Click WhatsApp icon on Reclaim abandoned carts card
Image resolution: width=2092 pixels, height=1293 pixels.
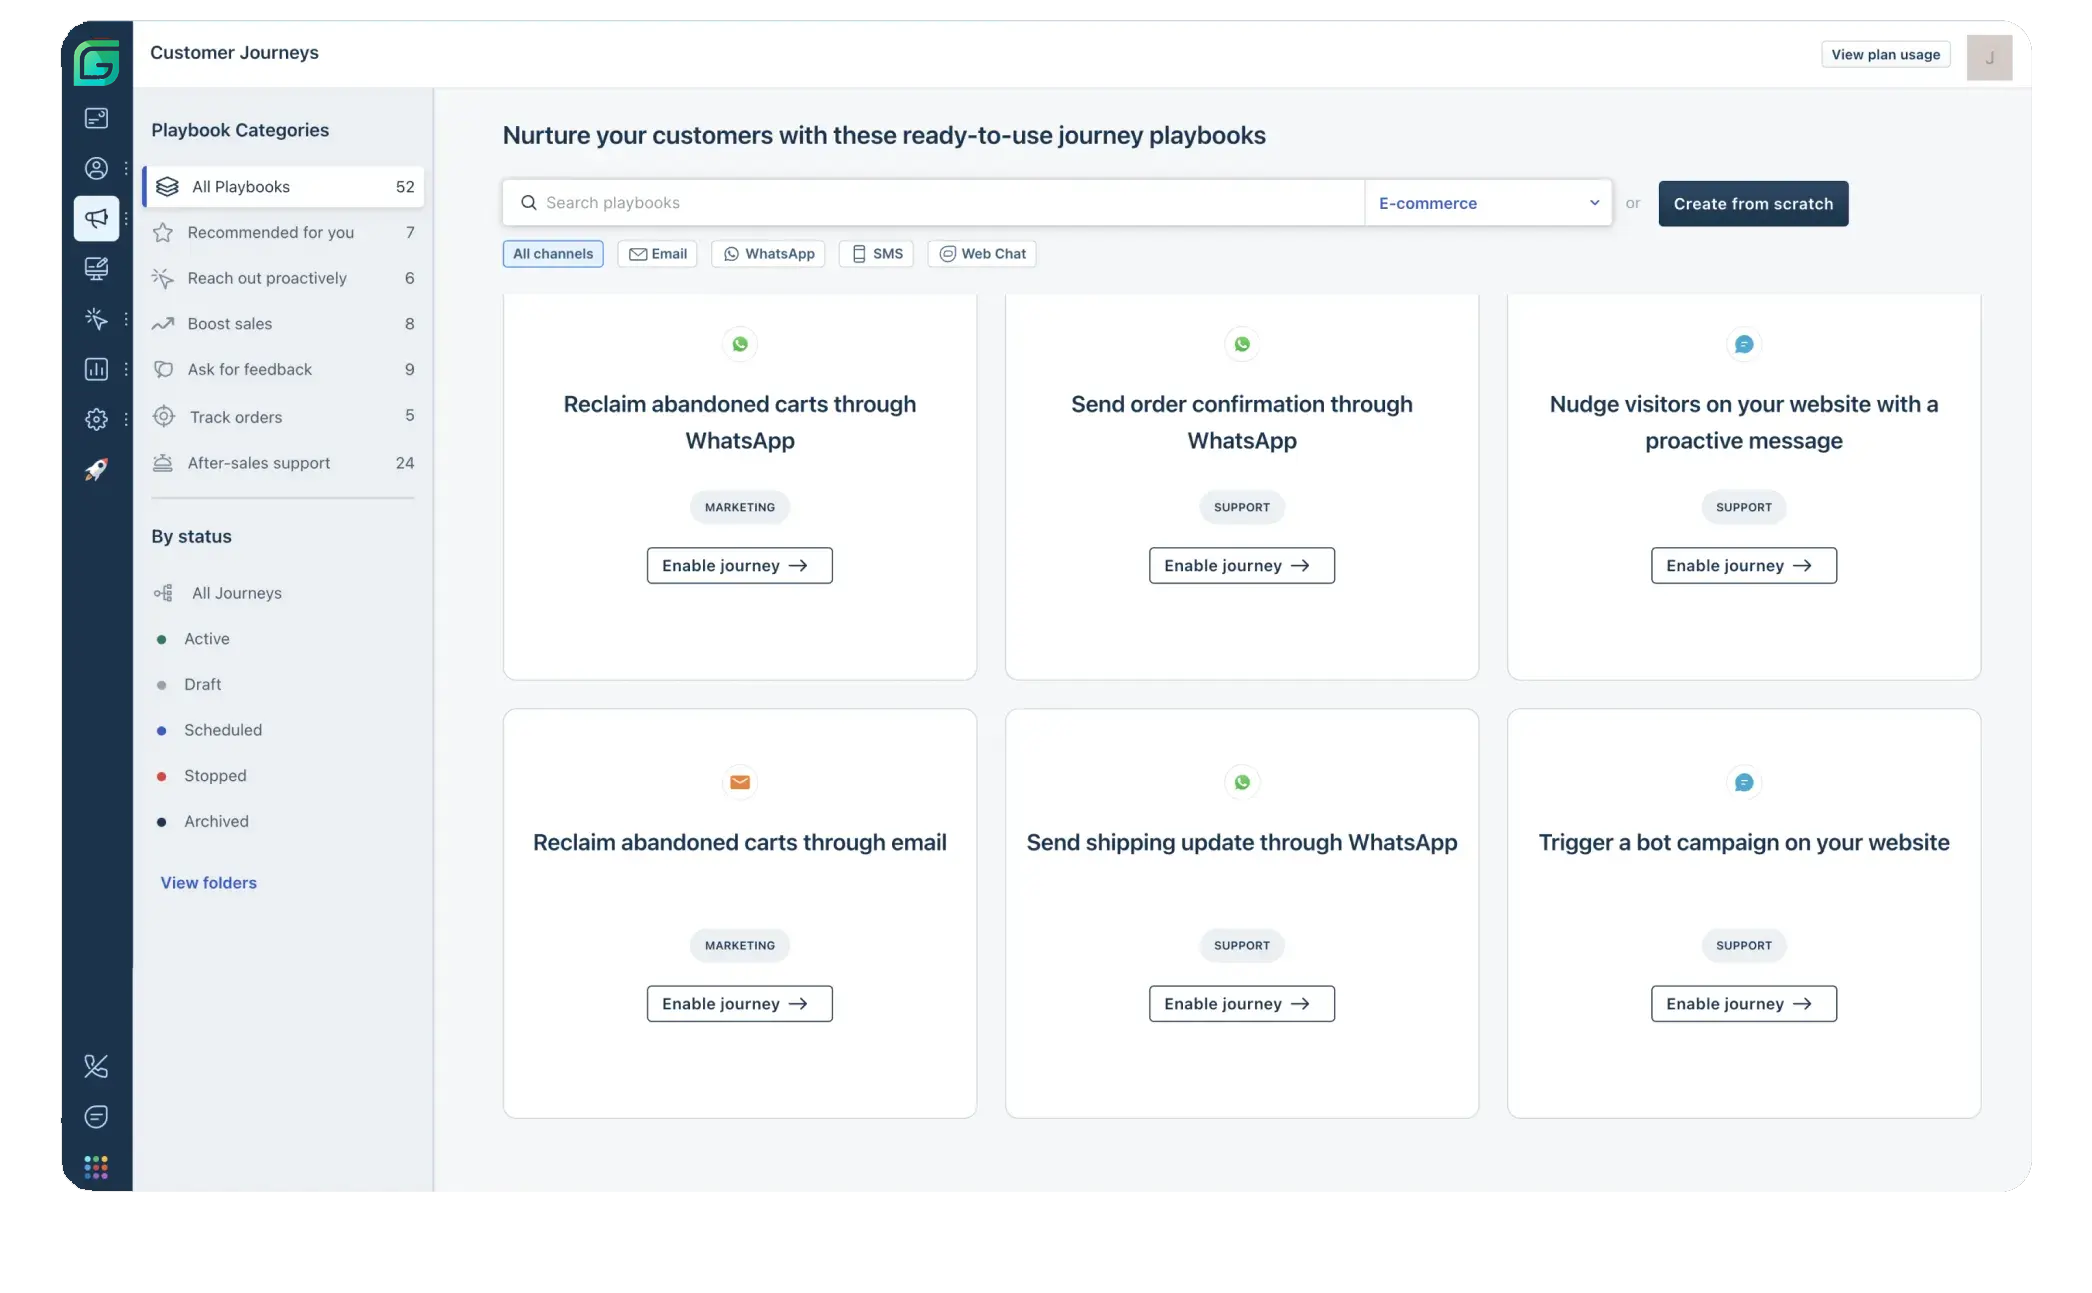coord(740,344)
